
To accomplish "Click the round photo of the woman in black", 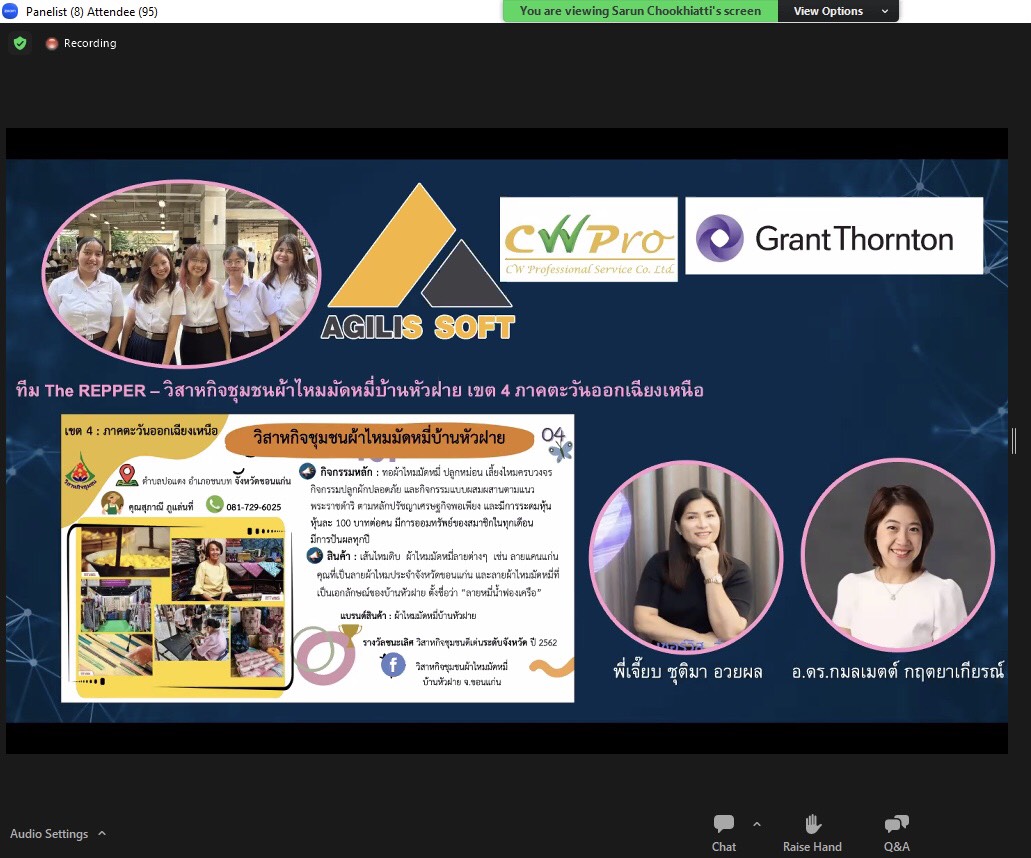I will tap(686, 556).
